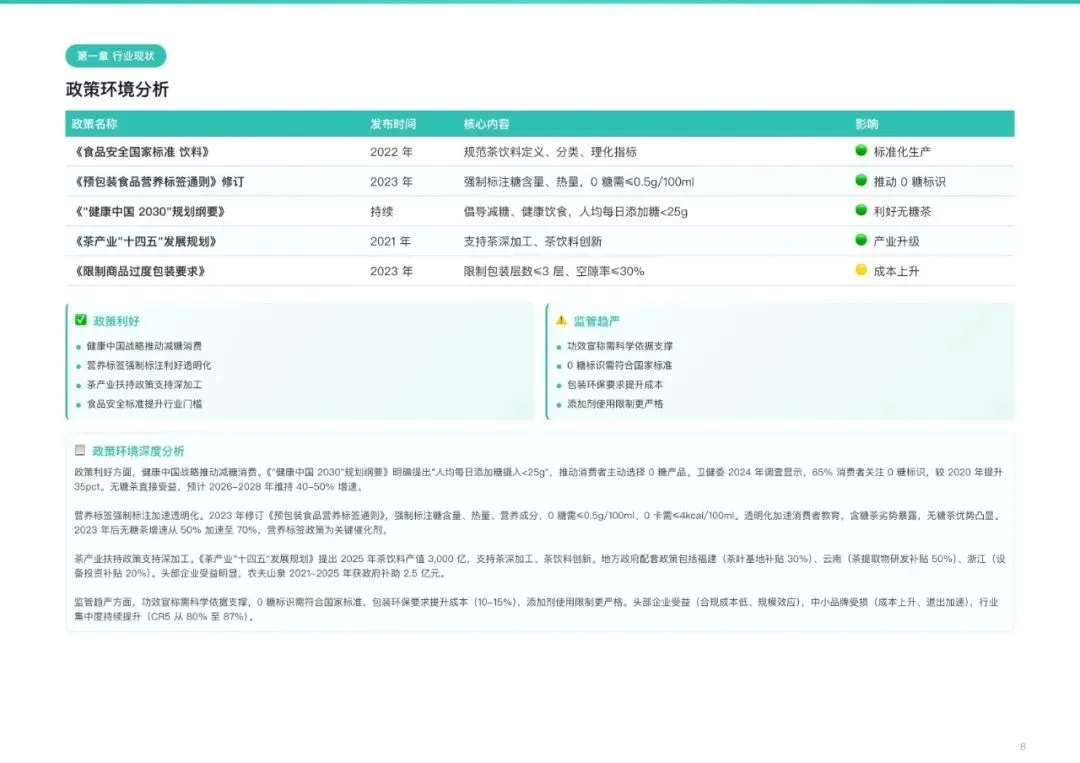The image size is (1080, 763).
Task: Click 强制标注糖含量、热量 core content cell
Action: pos(579,182)
